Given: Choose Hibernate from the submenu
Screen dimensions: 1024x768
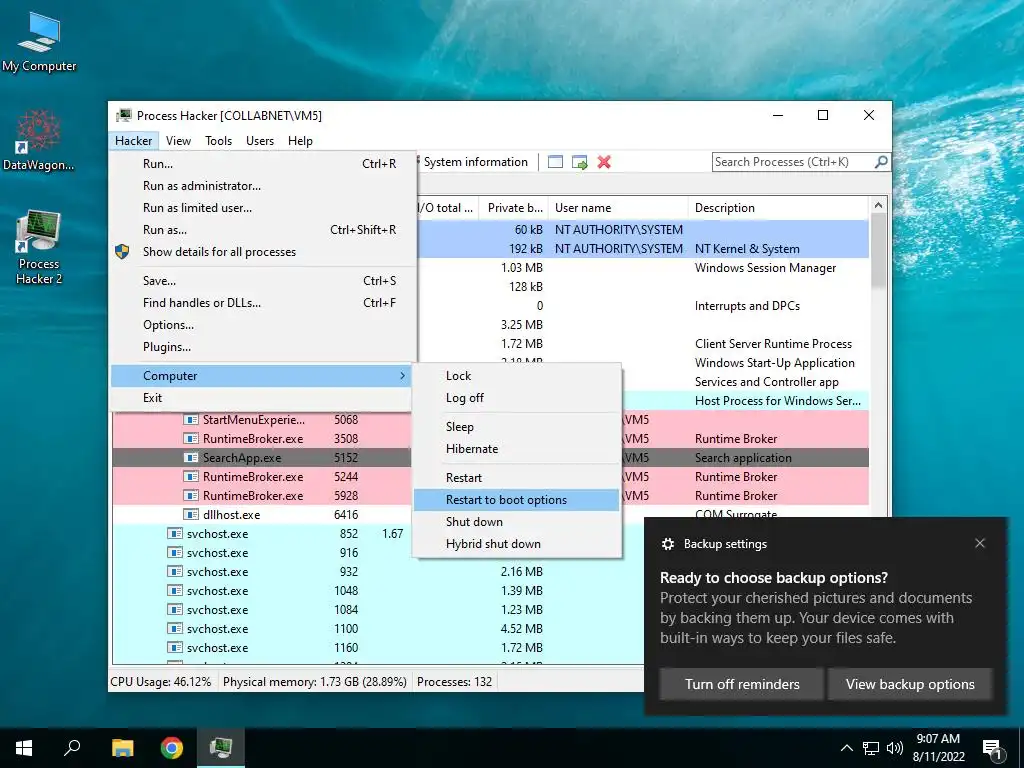Looking at the screenshot, I should [517, 449].
